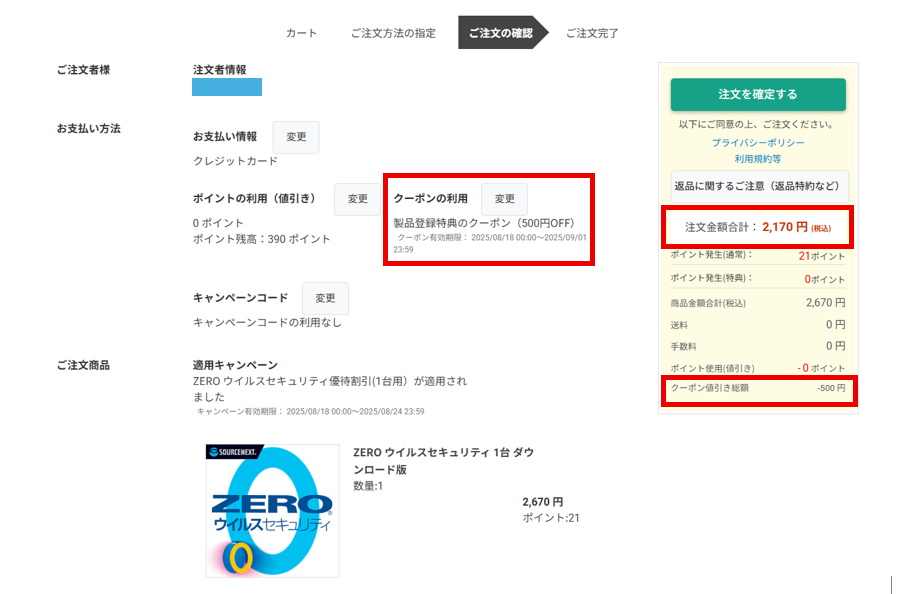The height and width of the screenshot is (594, 906).
Task: Click 変更 next to クーポンの利用
Action: (x=504, y=199)
